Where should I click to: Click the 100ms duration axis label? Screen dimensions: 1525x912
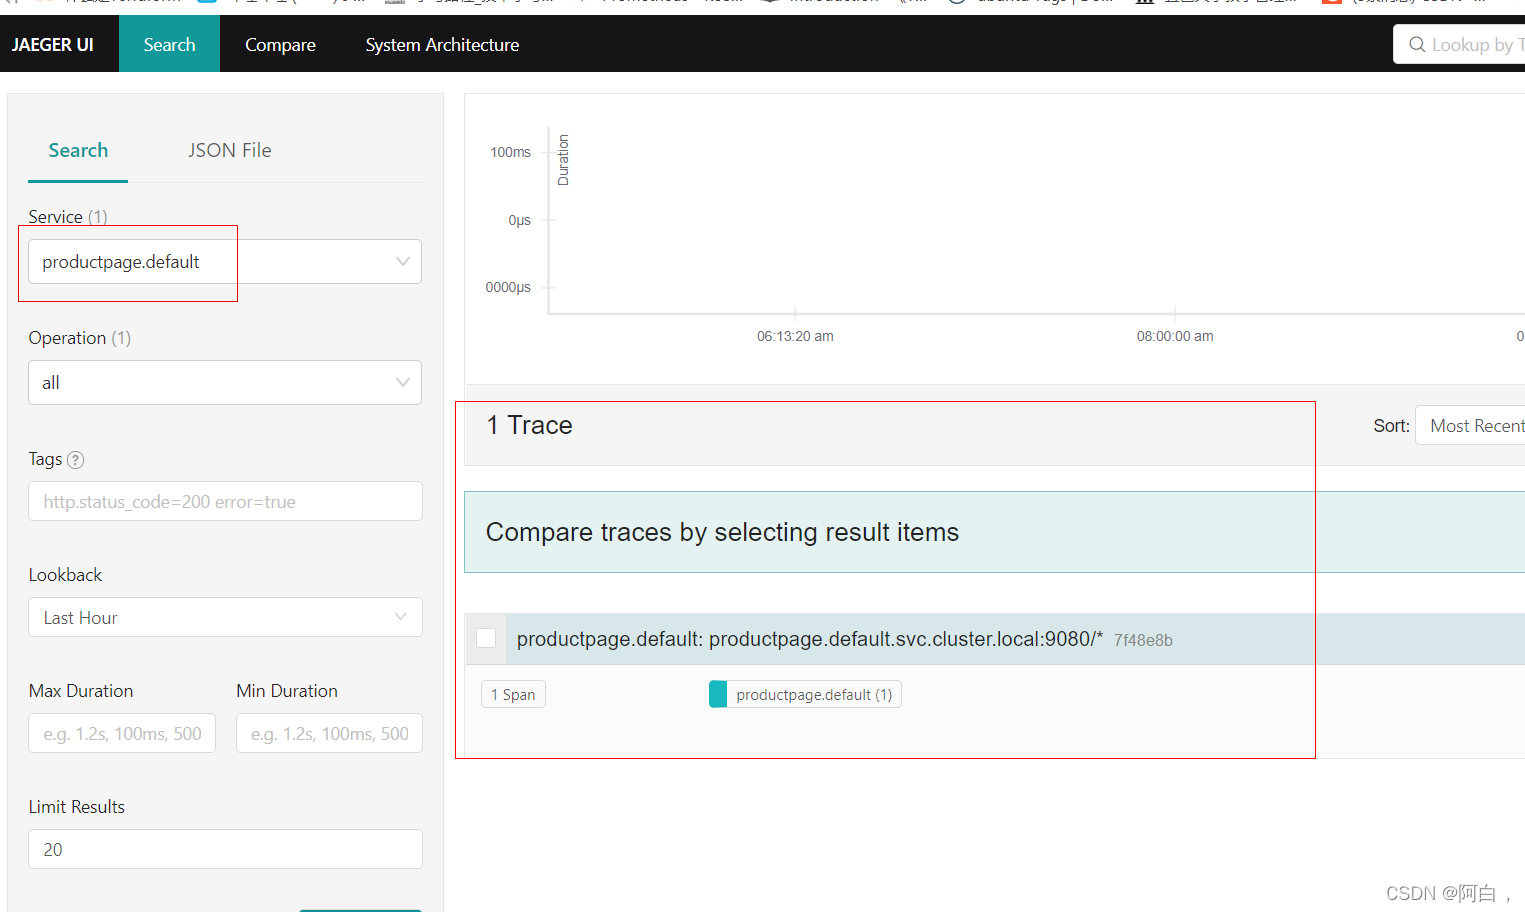tap(510, 152)
